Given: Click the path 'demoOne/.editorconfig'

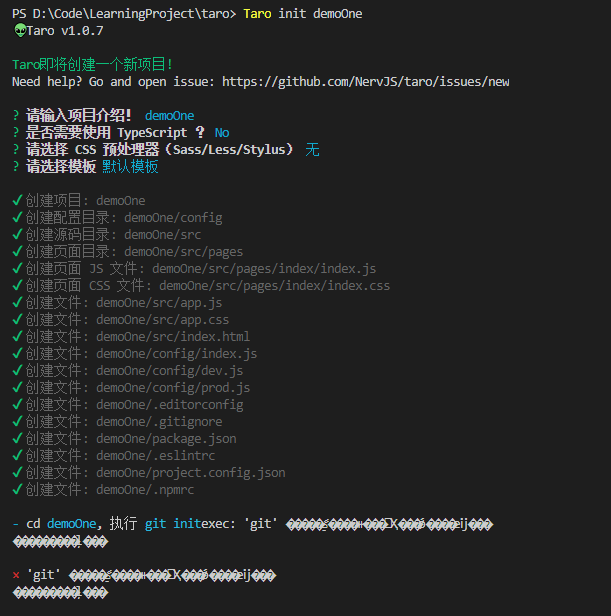Looking at the screenshot, I should pyautogui.click(x=170, y=405).
